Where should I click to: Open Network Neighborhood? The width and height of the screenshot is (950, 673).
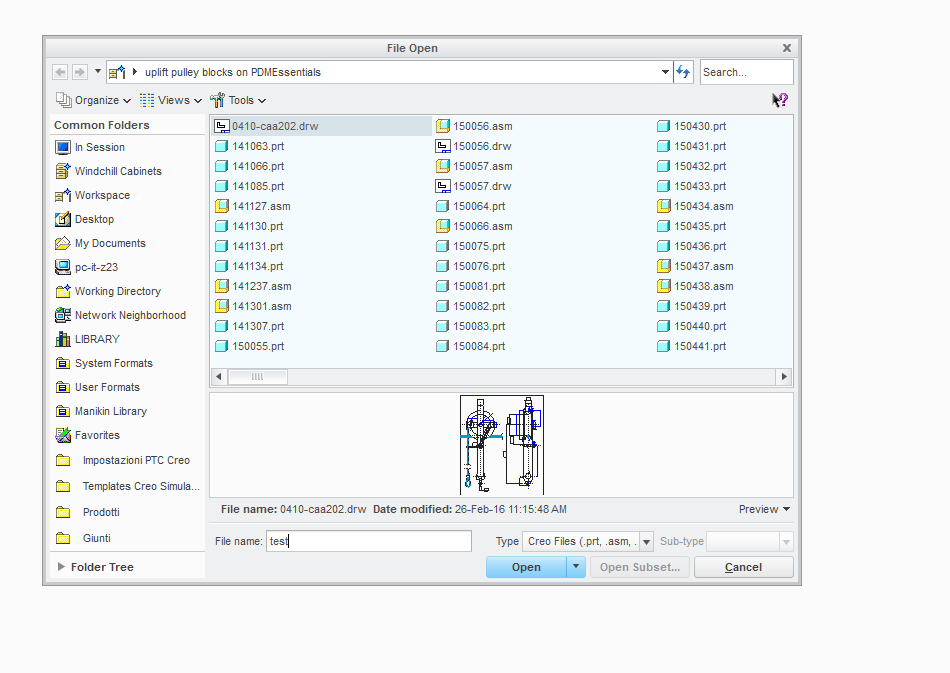(121, 315)
